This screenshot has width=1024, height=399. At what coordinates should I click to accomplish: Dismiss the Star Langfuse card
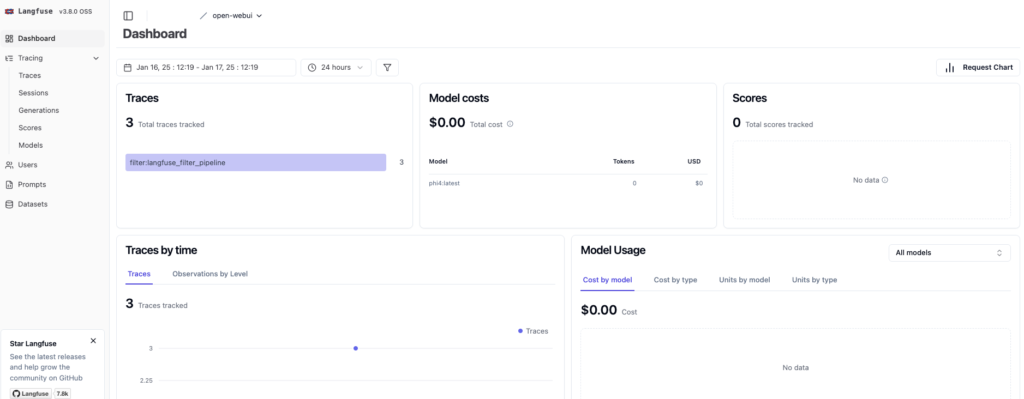[x=93, y=341]
